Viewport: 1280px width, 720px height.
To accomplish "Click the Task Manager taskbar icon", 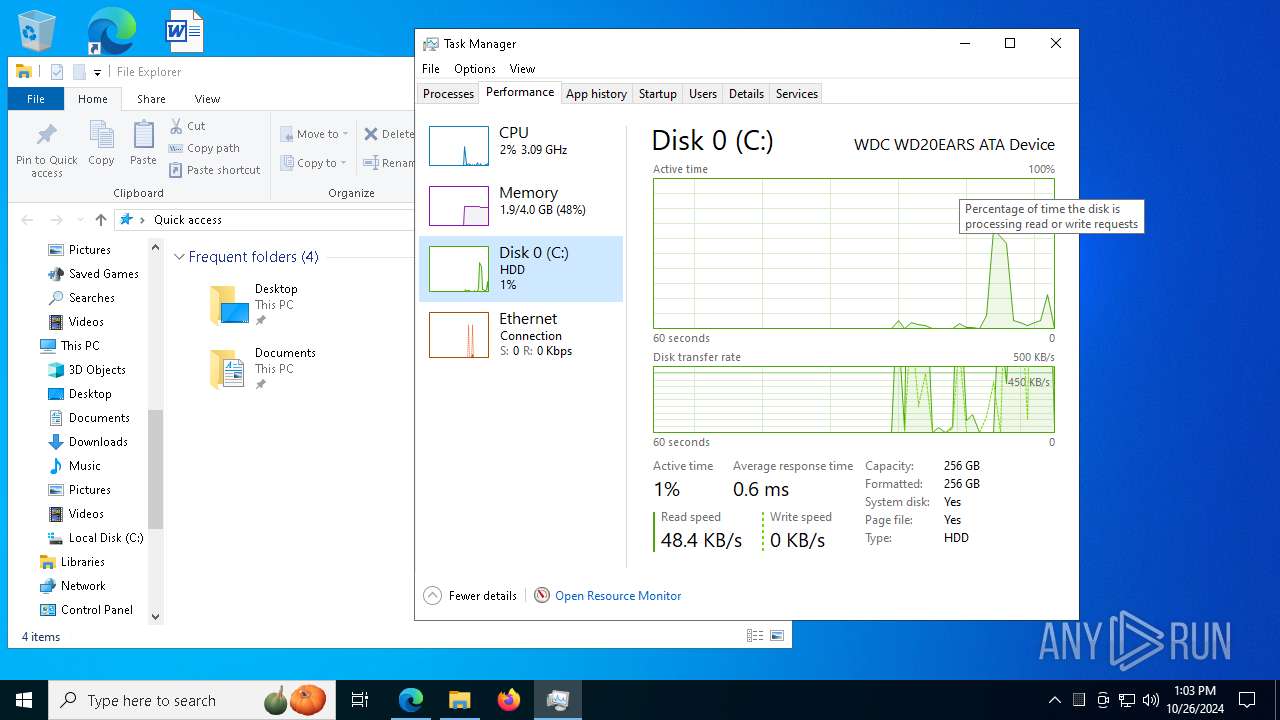I will [558, 700].
